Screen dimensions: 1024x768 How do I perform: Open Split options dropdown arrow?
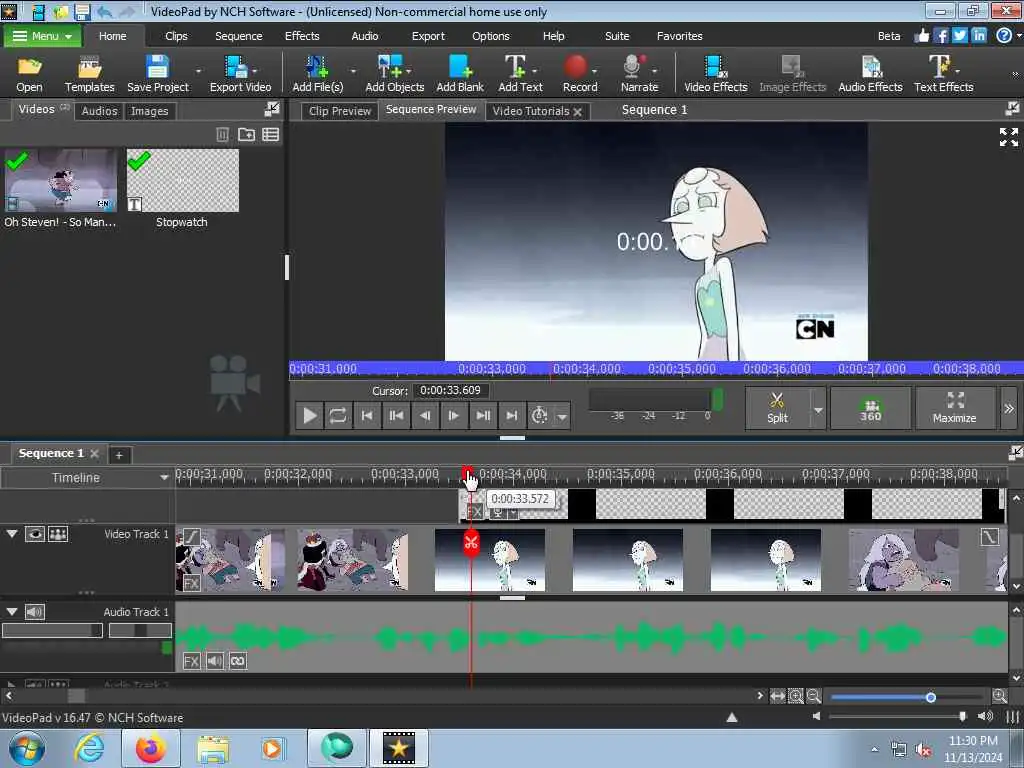click(x=818, y=409)
